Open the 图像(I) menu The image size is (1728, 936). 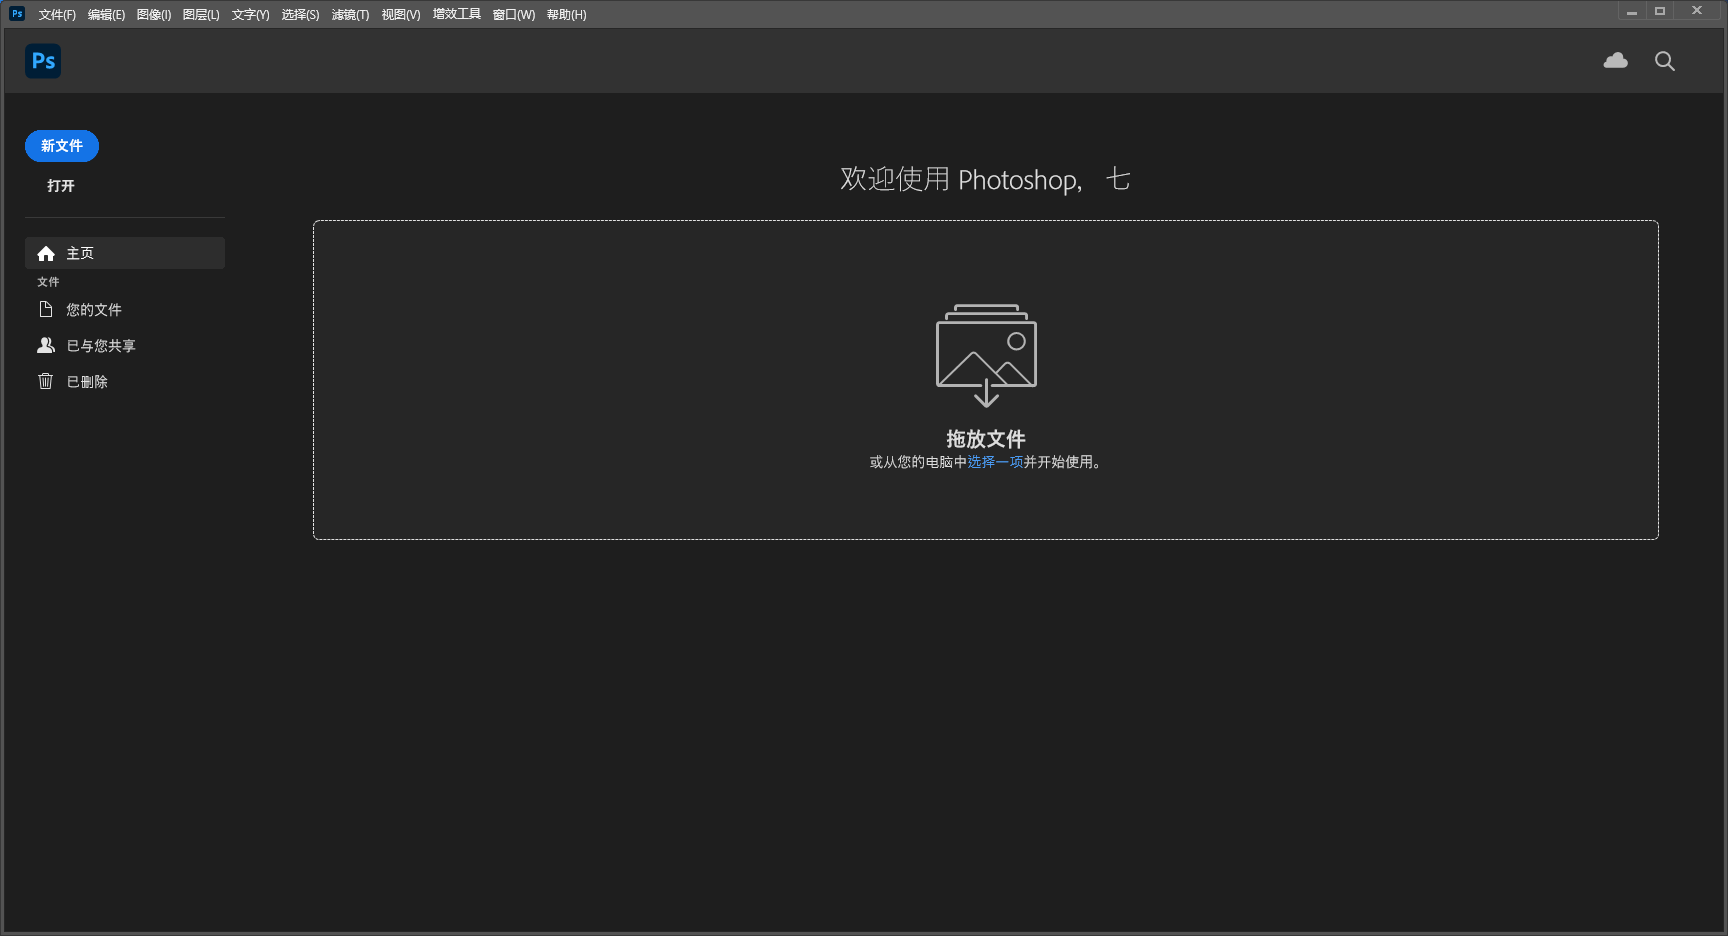click(152, 14)
